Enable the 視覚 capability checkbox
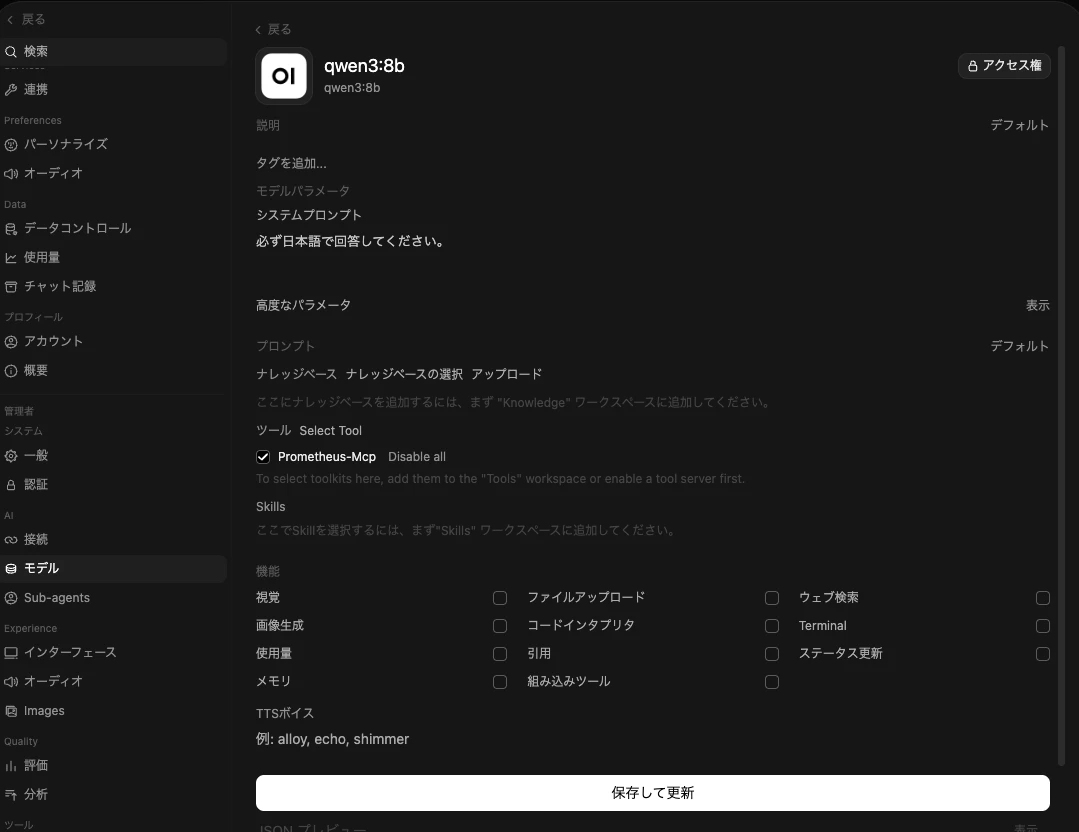 point(500,598)
